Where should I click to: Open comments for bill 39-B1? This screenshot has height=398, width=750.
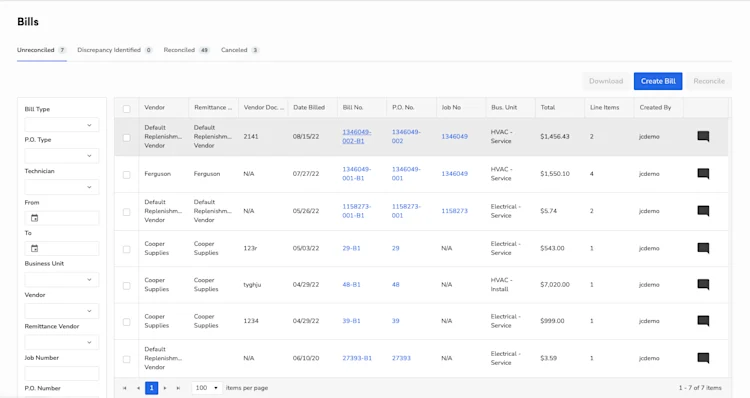pos(703,321)
